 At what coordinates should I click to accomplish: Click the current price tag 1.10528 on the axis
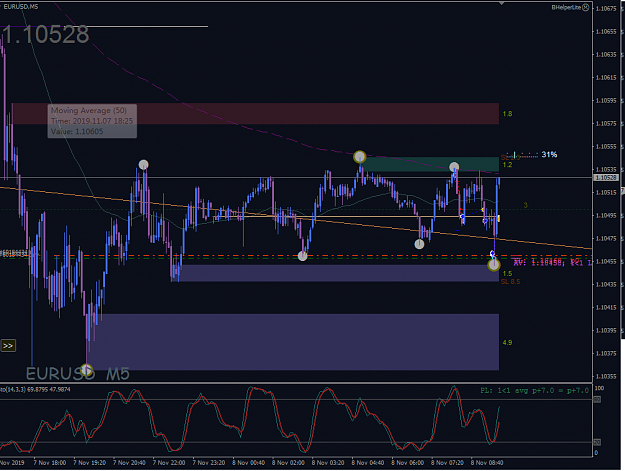pos(605,178)
